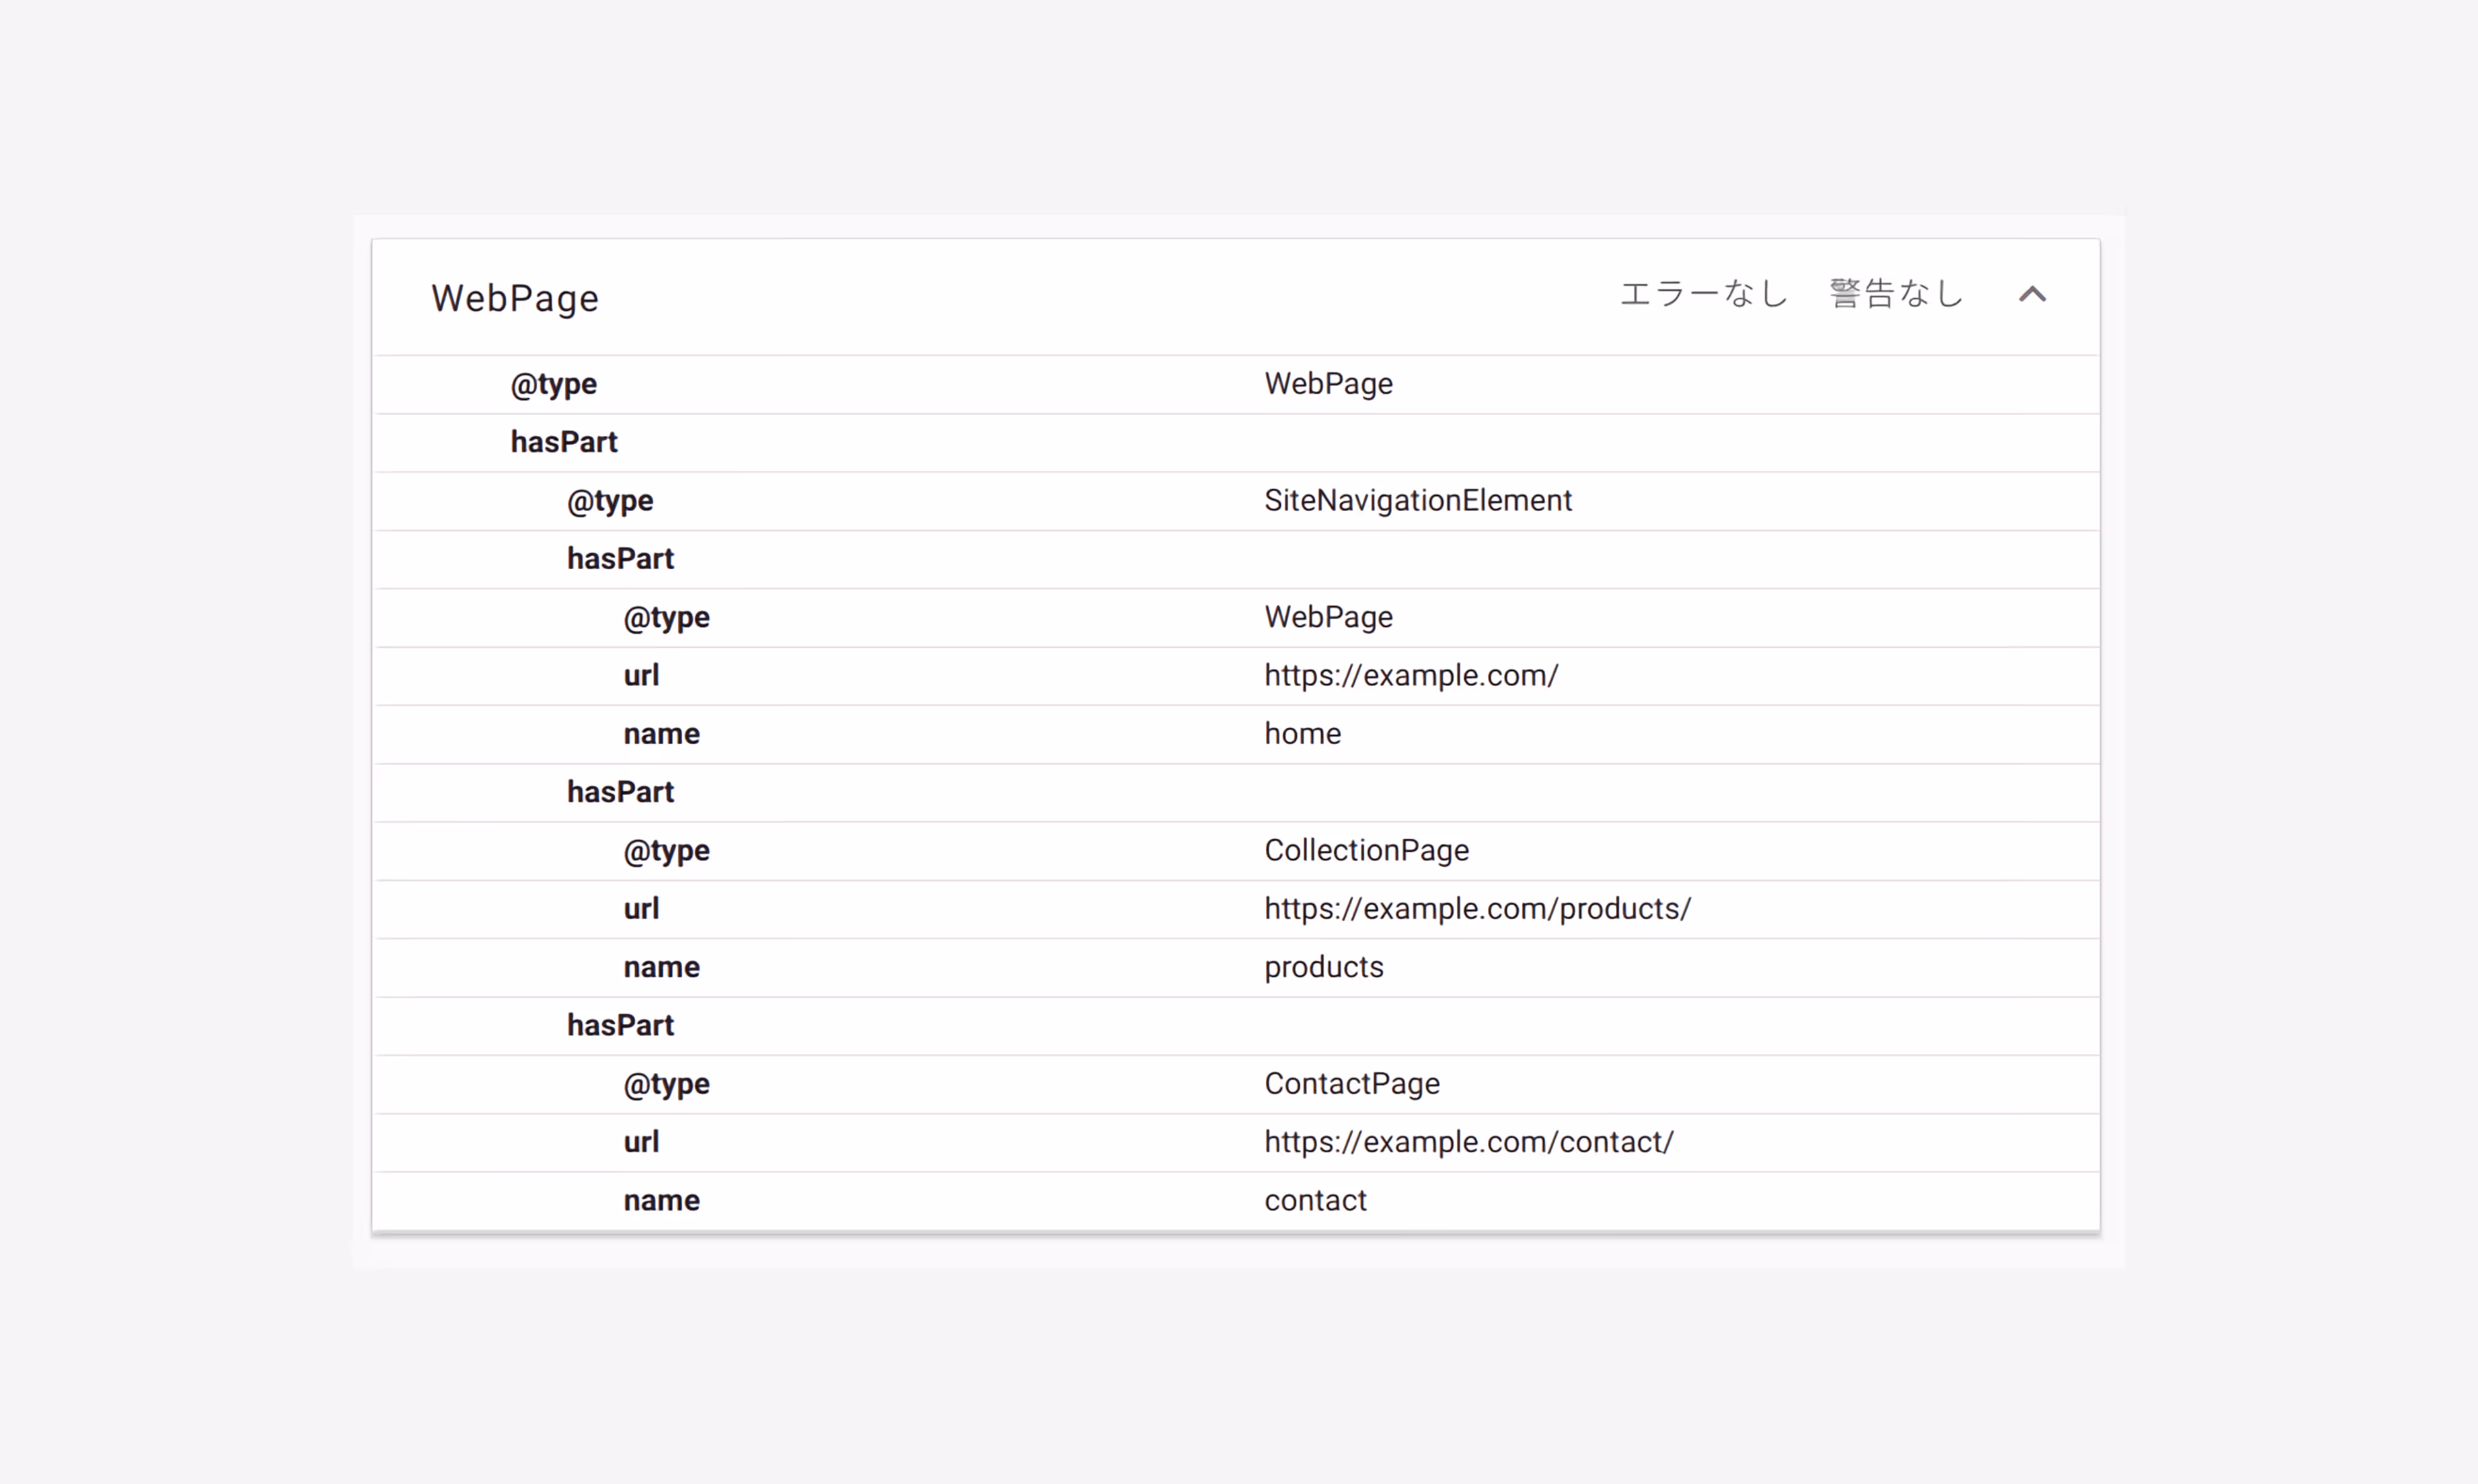The width and height of the screenshot is (2478, 1484).
Task: Select the ContactPage type value
Action: pyautogui.click(x=1351, y=1083)
